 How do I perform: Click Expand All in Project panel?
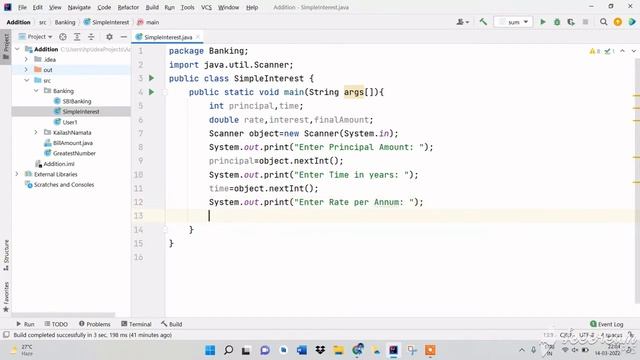(x=77, y=37)
